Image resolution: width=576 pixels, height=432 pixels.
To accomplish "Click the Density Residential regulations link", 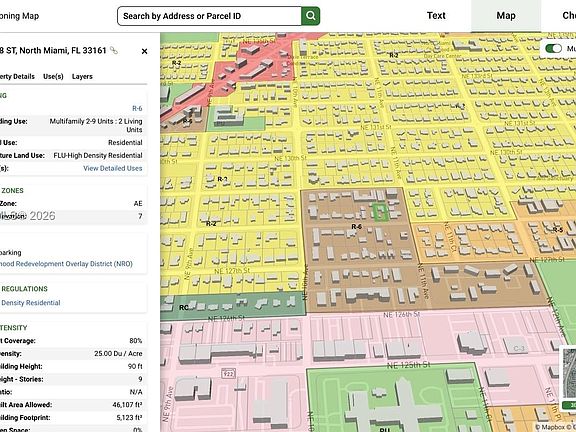I will pyautogui.click(x=31, y=303).
